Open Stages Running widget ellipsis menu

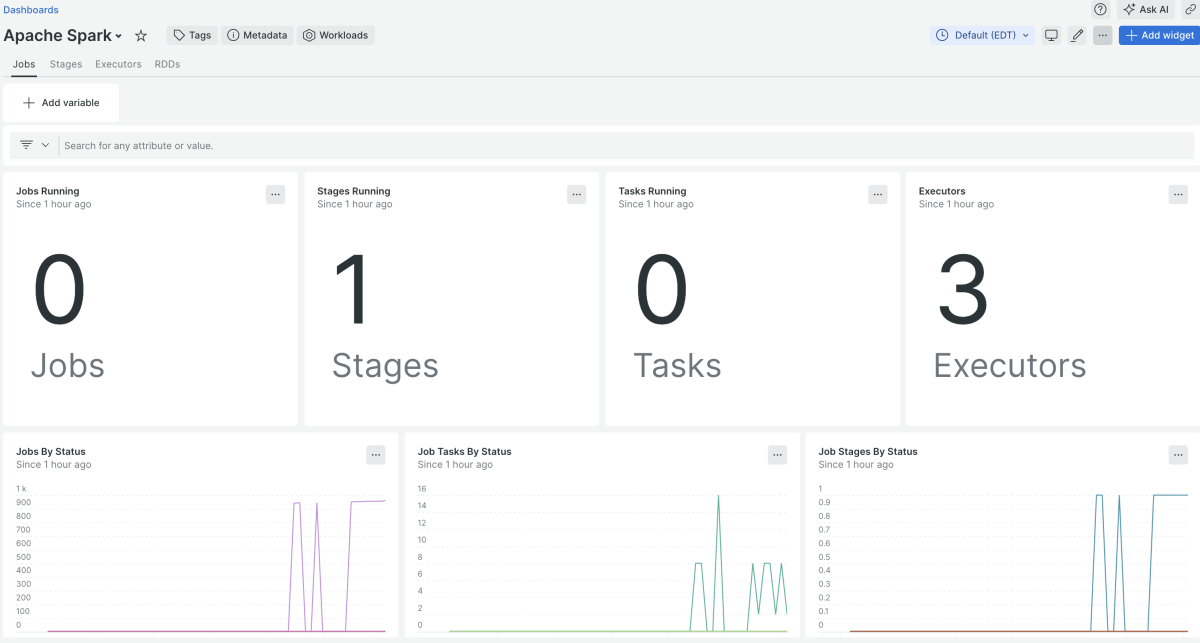(576, 195)
